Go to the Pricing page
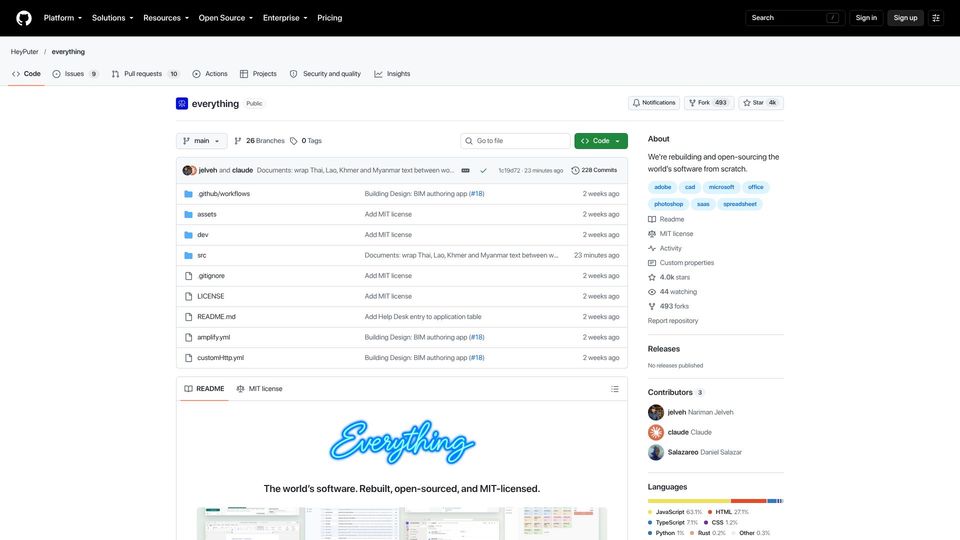This screenshot has height=540, width=960. point(329,18)
